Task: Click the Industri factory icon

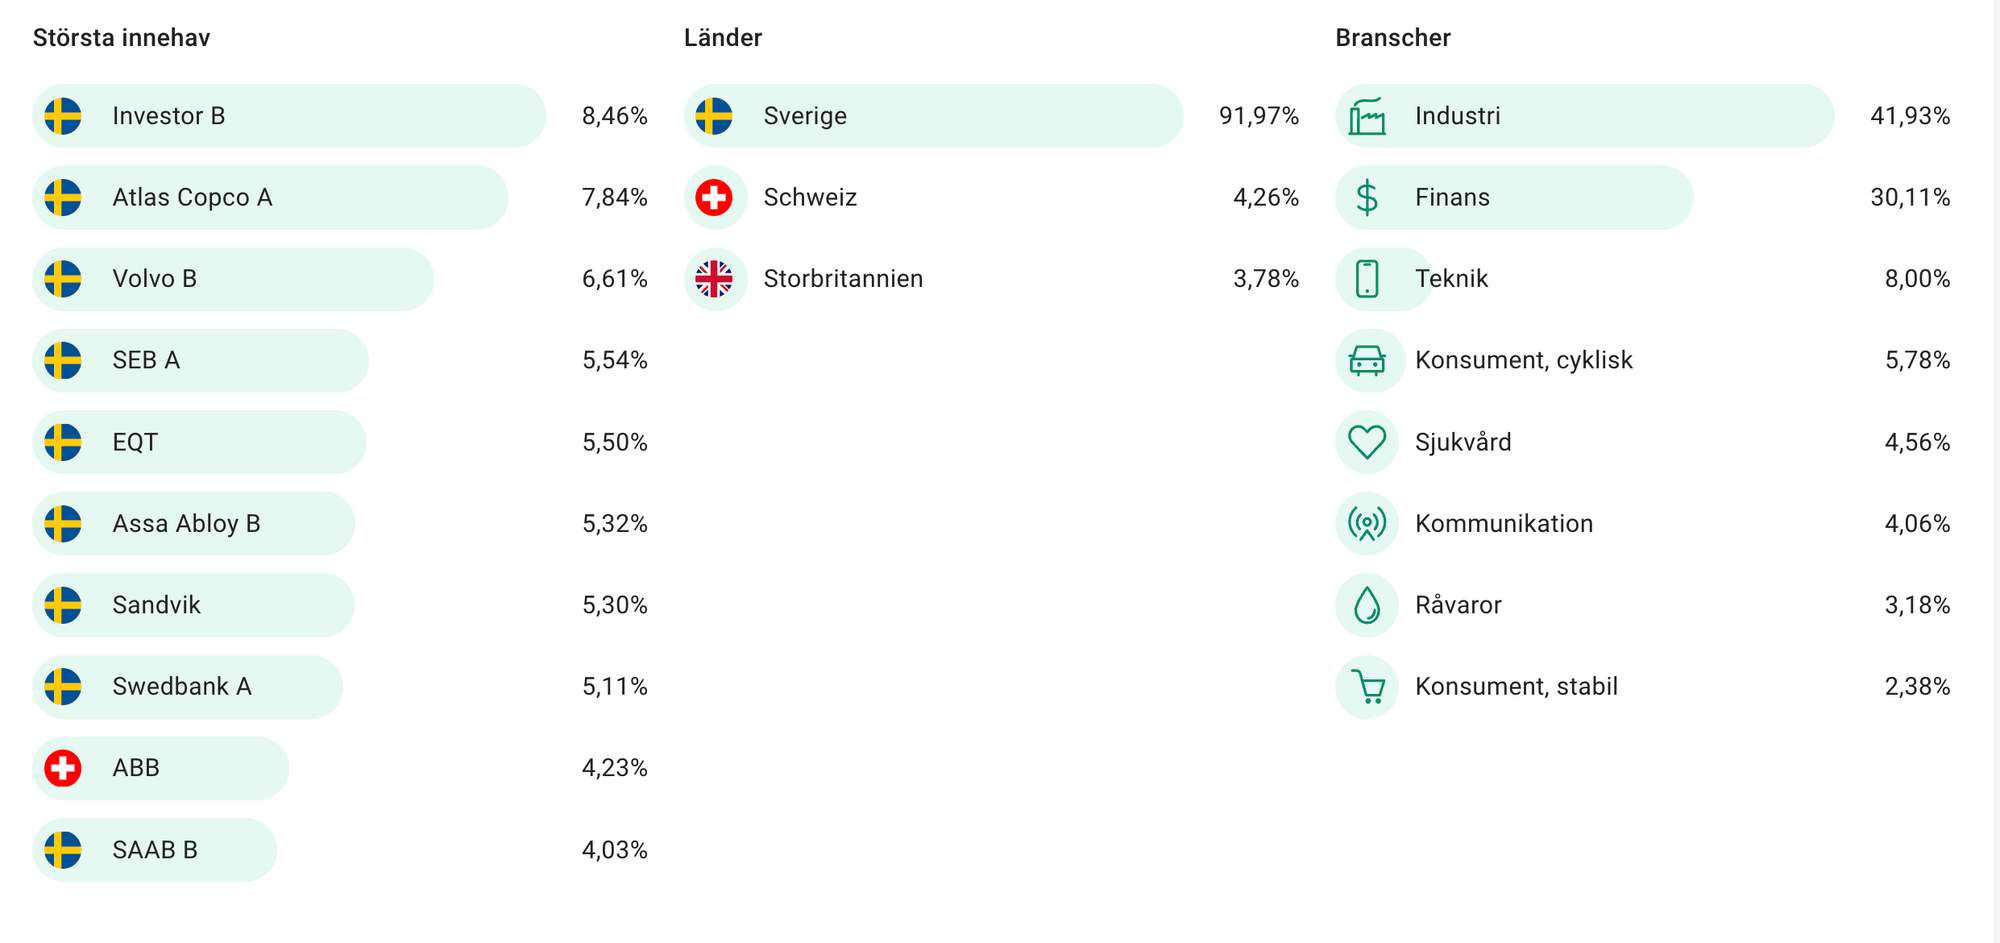Action: click(1366, 116)
